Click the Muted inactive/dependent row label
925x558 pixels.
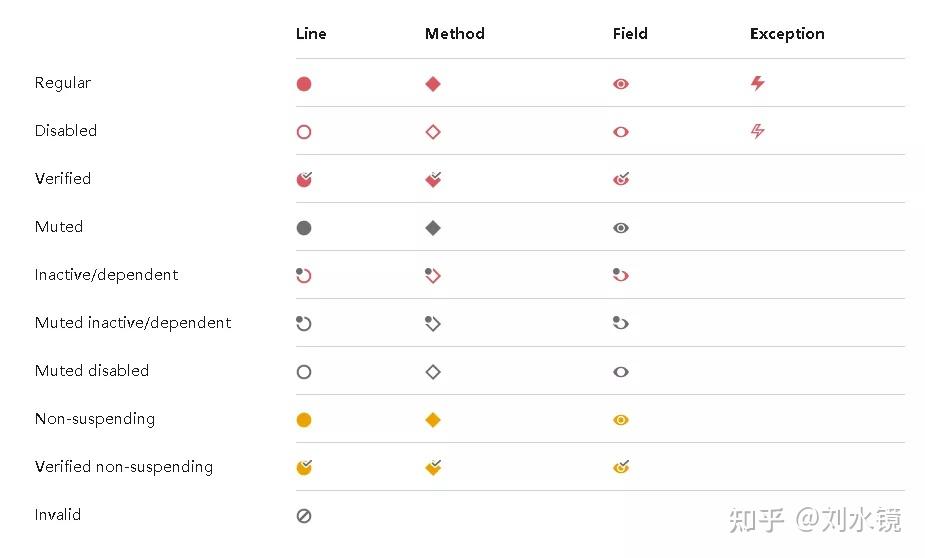pos(133,323)
